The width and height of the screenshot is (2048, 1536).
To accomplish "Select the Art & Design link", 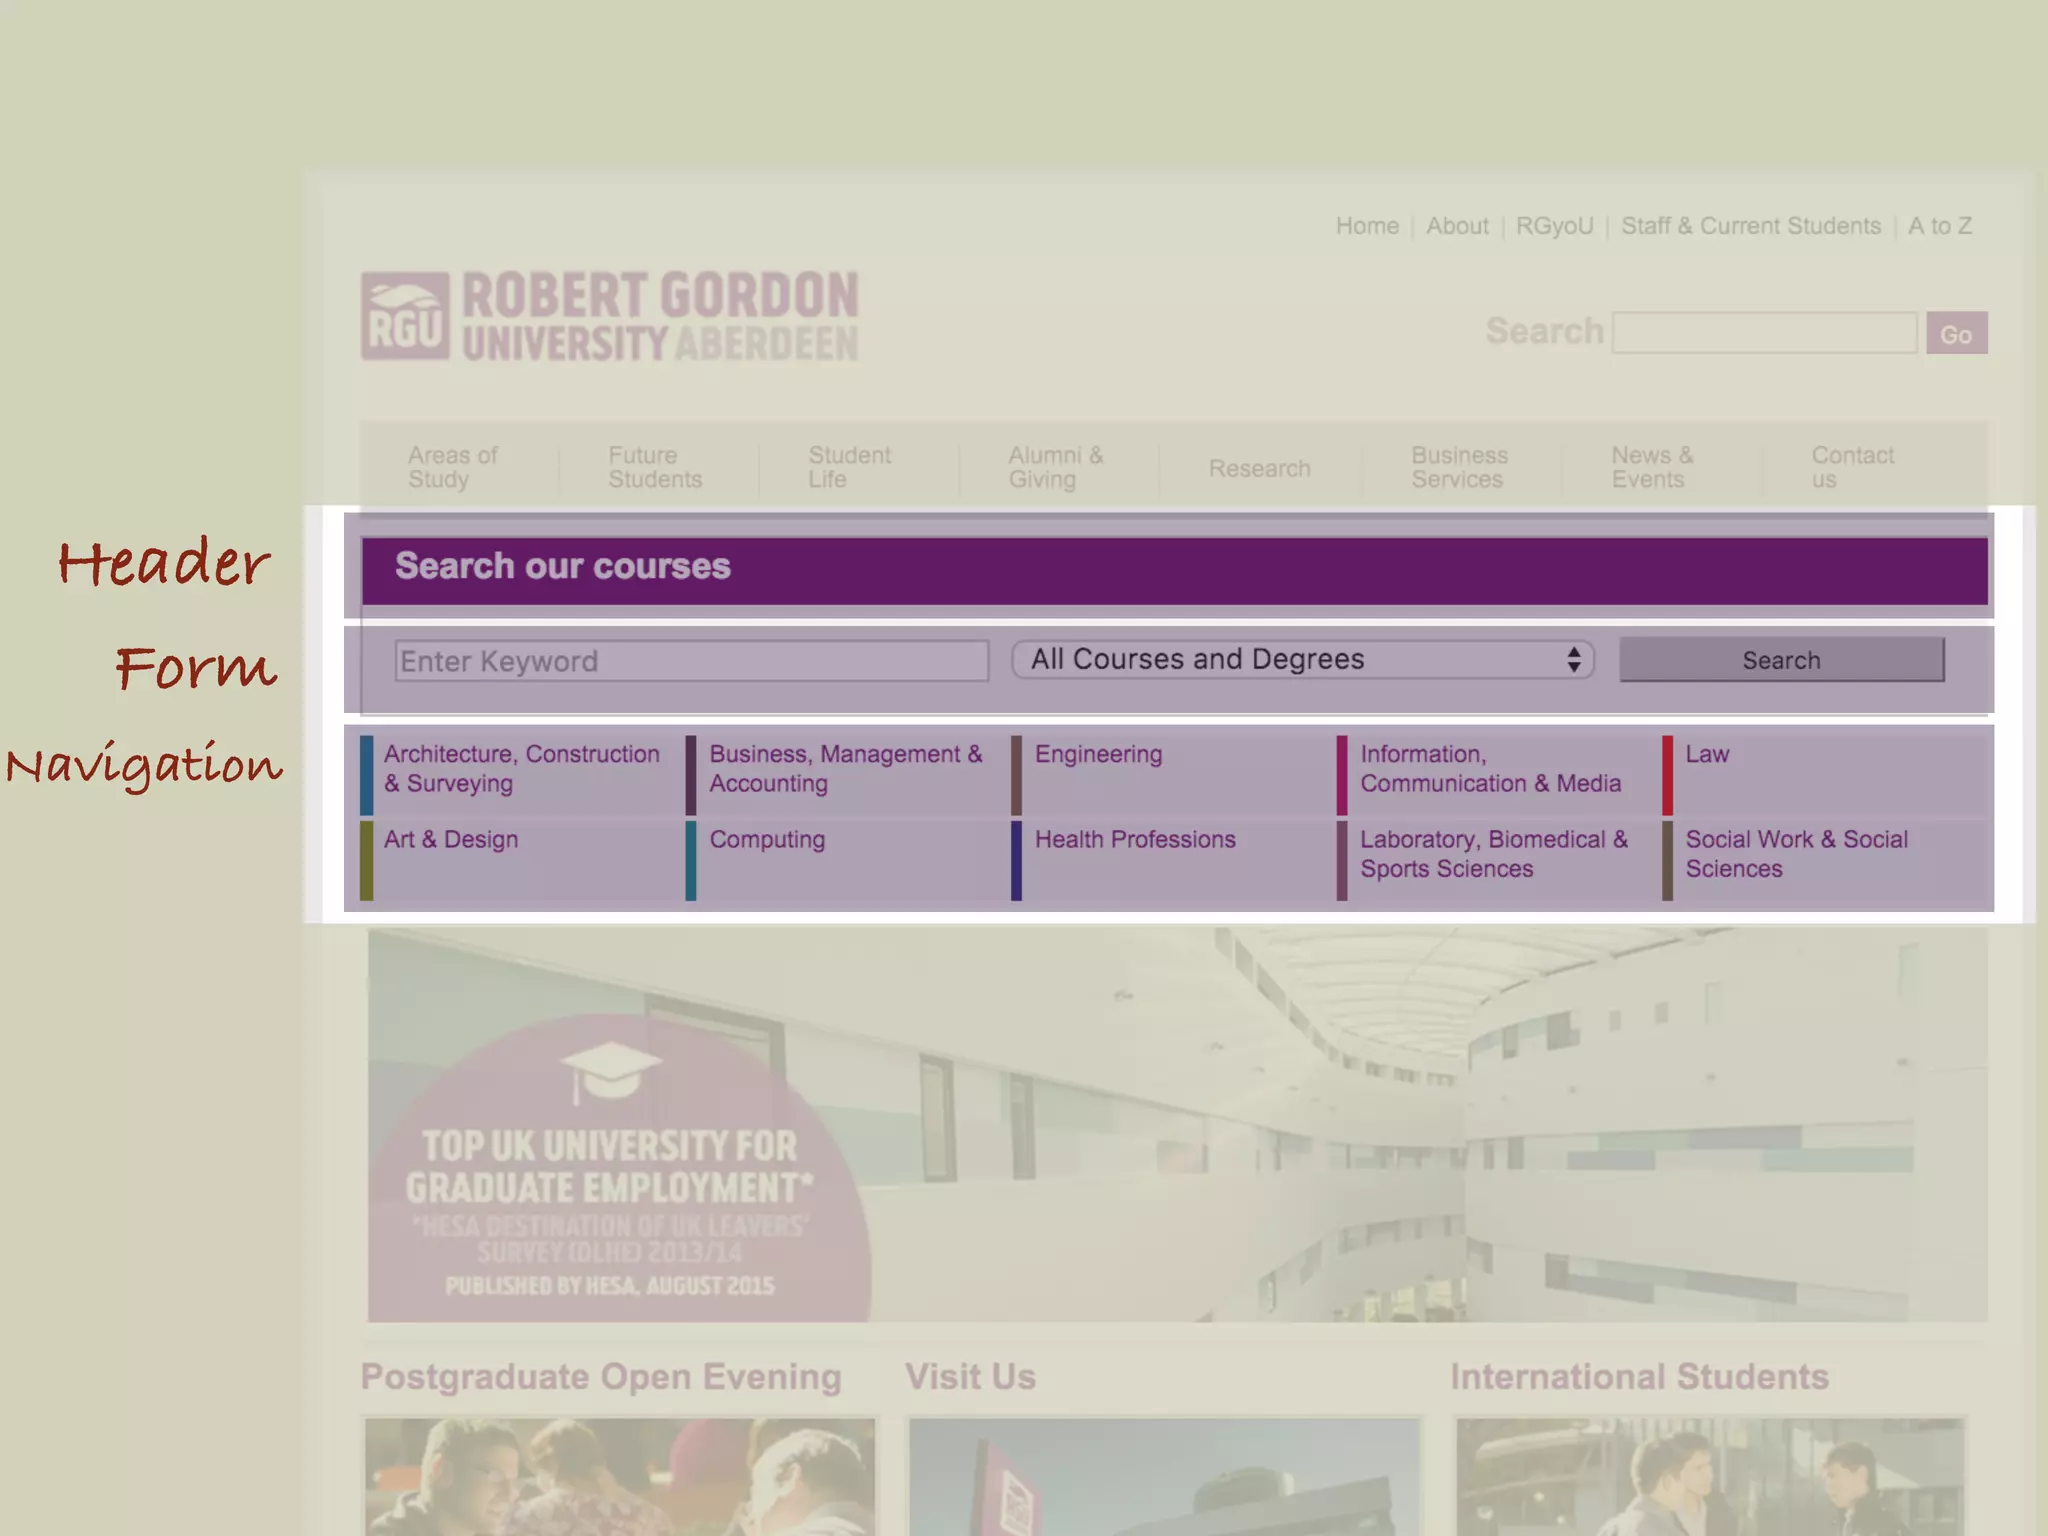I will point(451,840).
